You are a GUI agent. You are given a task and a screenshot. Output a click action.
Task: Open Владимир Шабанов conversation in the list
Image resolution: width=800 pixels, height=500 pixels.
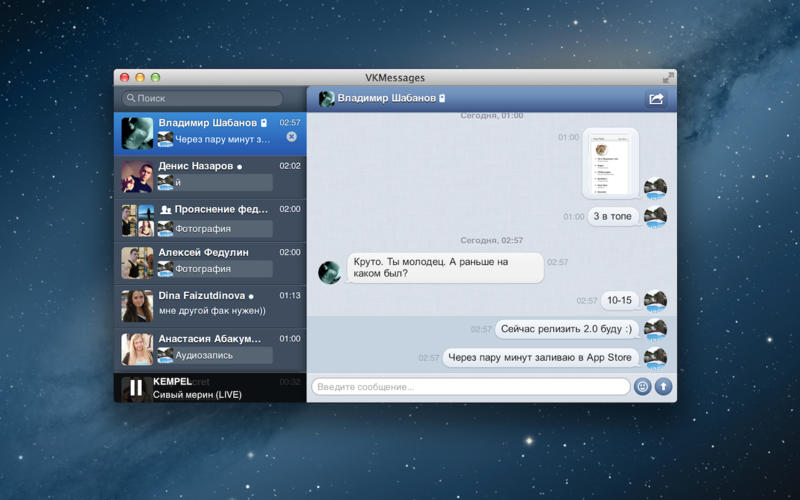[210, 134]
